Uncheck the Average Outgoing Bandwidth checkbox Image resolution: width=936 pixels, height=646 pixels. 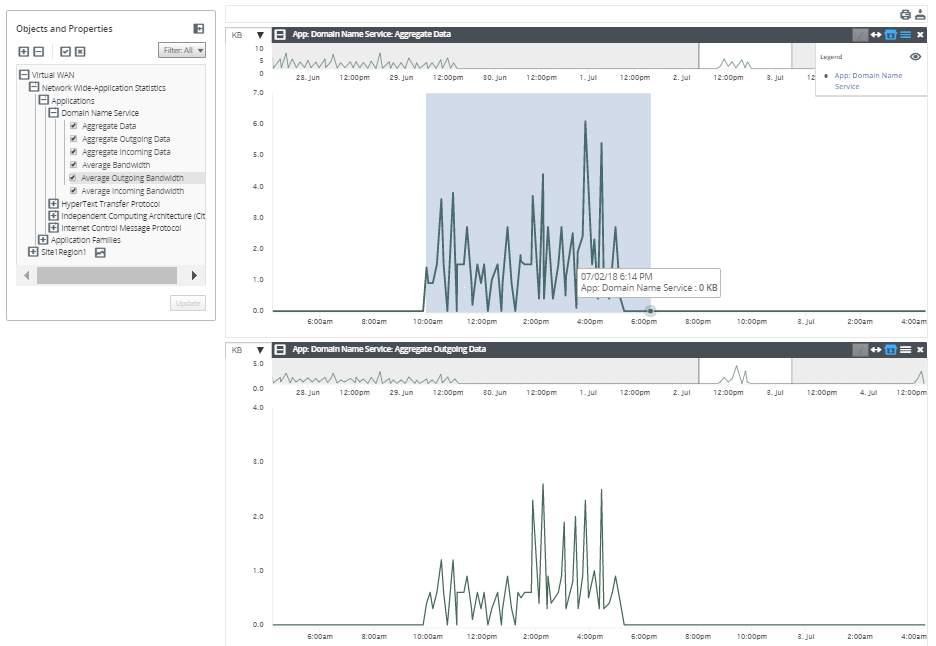(x=72, y=178)
